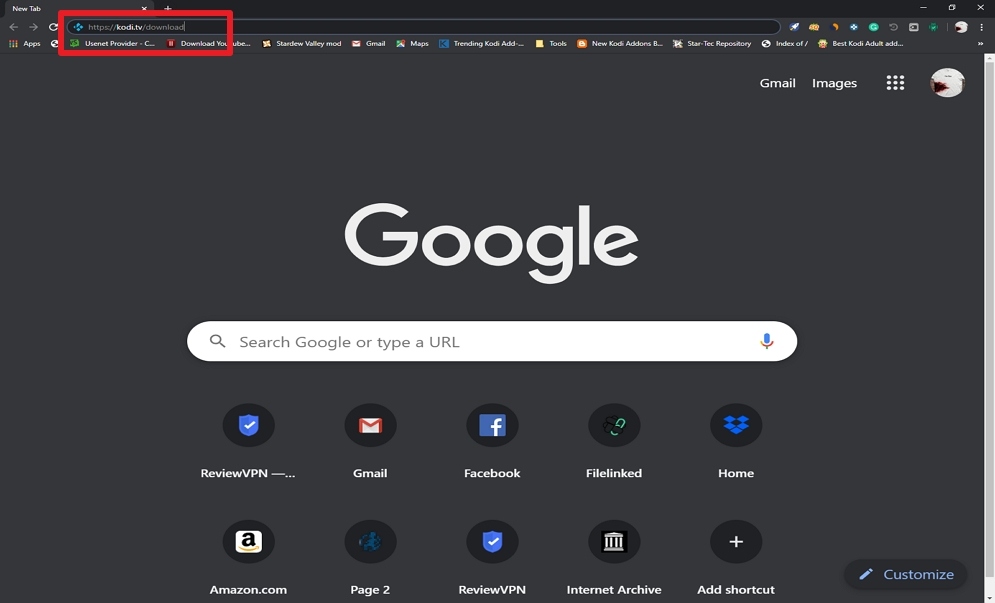Close the New Tab tab

(144, 8)
